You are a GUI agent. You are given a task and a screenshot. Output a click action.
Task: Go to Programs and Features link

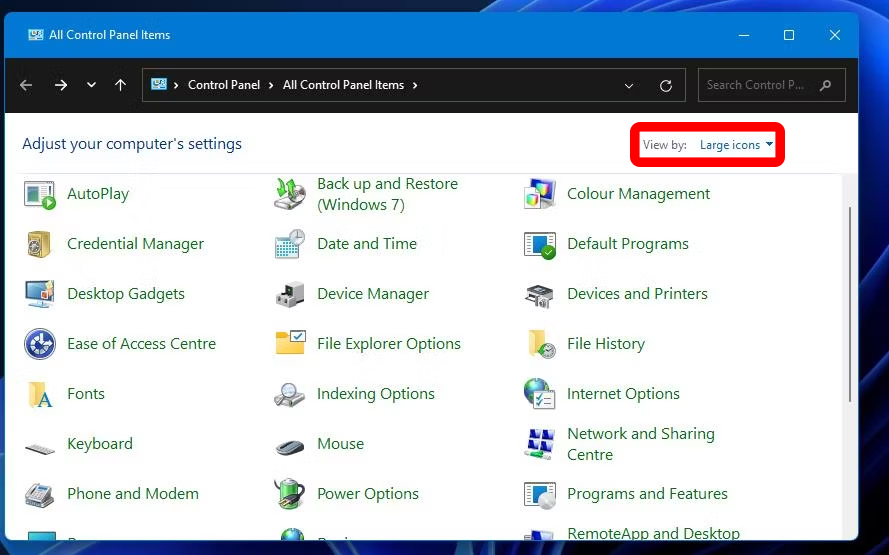(647, 494)
